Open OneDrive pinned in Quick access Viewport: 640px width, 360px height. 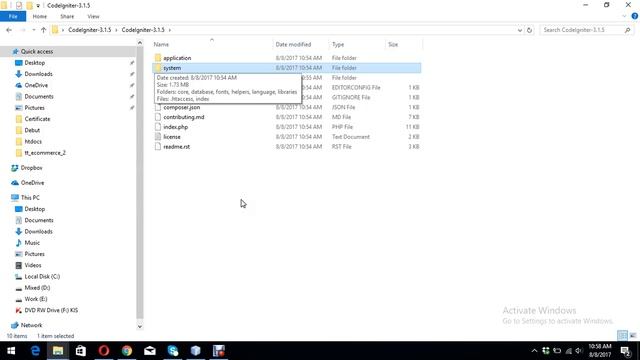pyautogui.click(x=36, y=85)
